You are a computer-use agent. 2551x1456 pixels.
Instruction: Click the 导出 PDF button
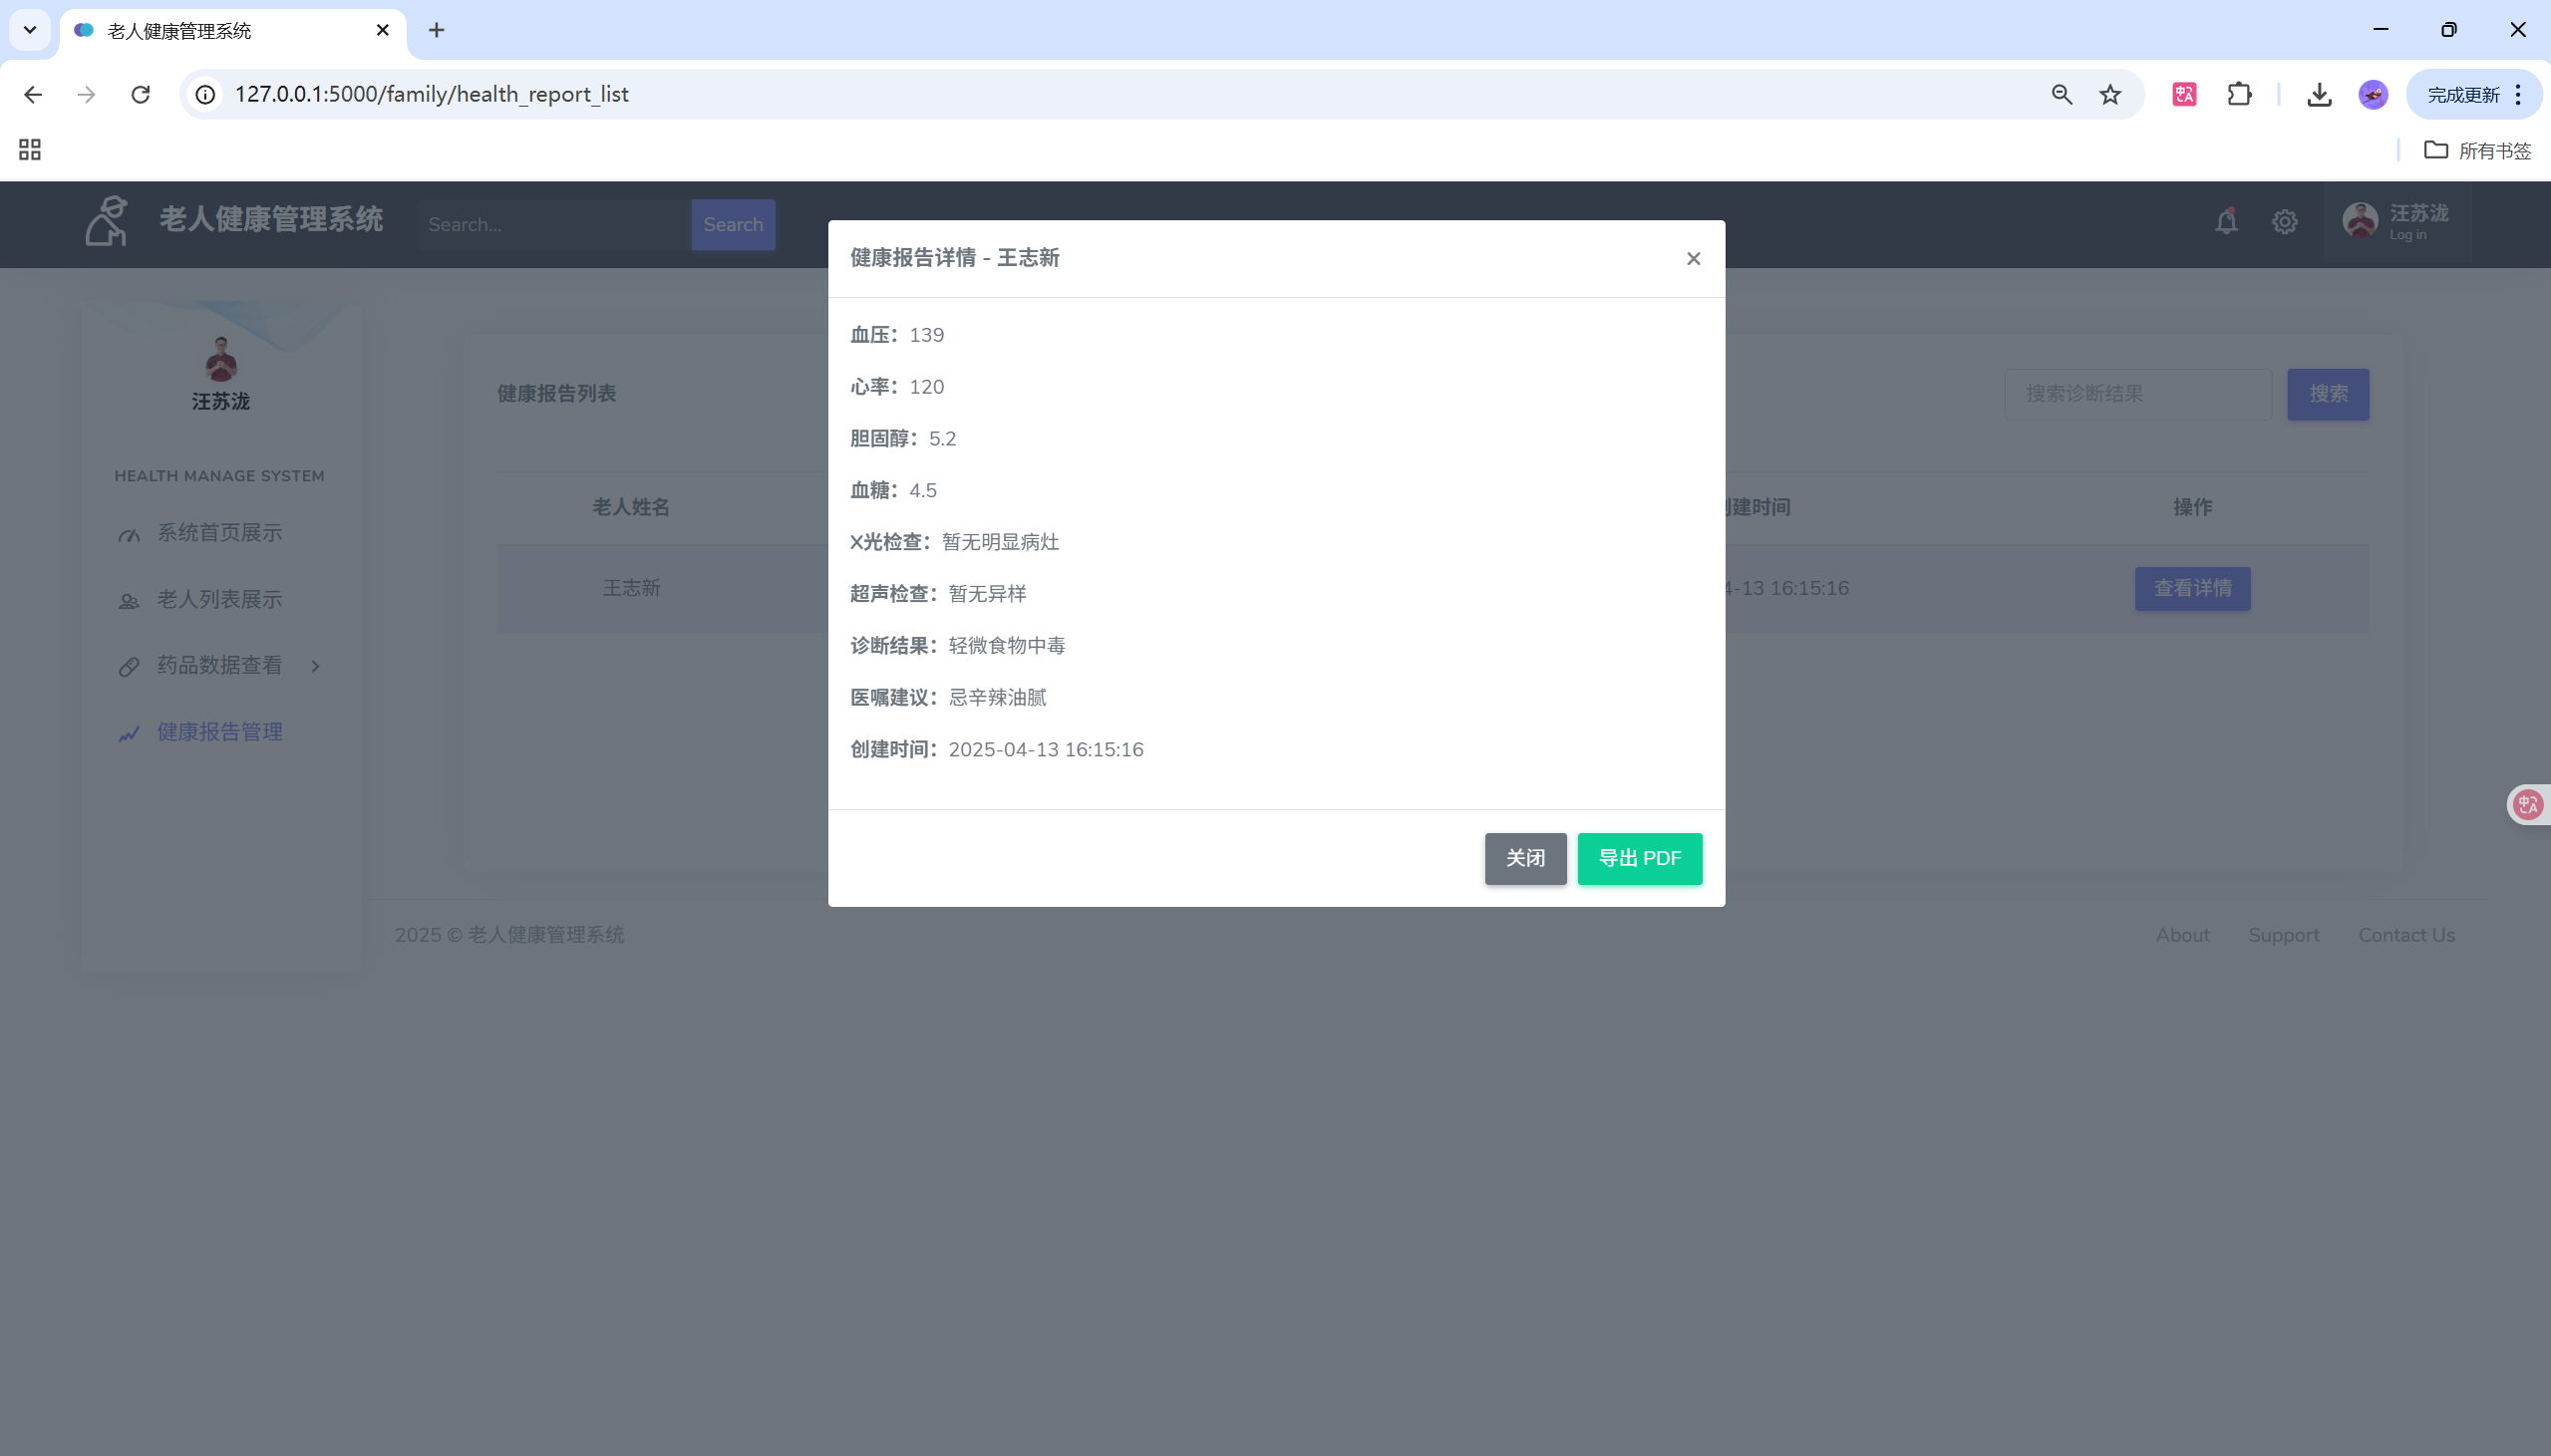(x=1639, y=858)
